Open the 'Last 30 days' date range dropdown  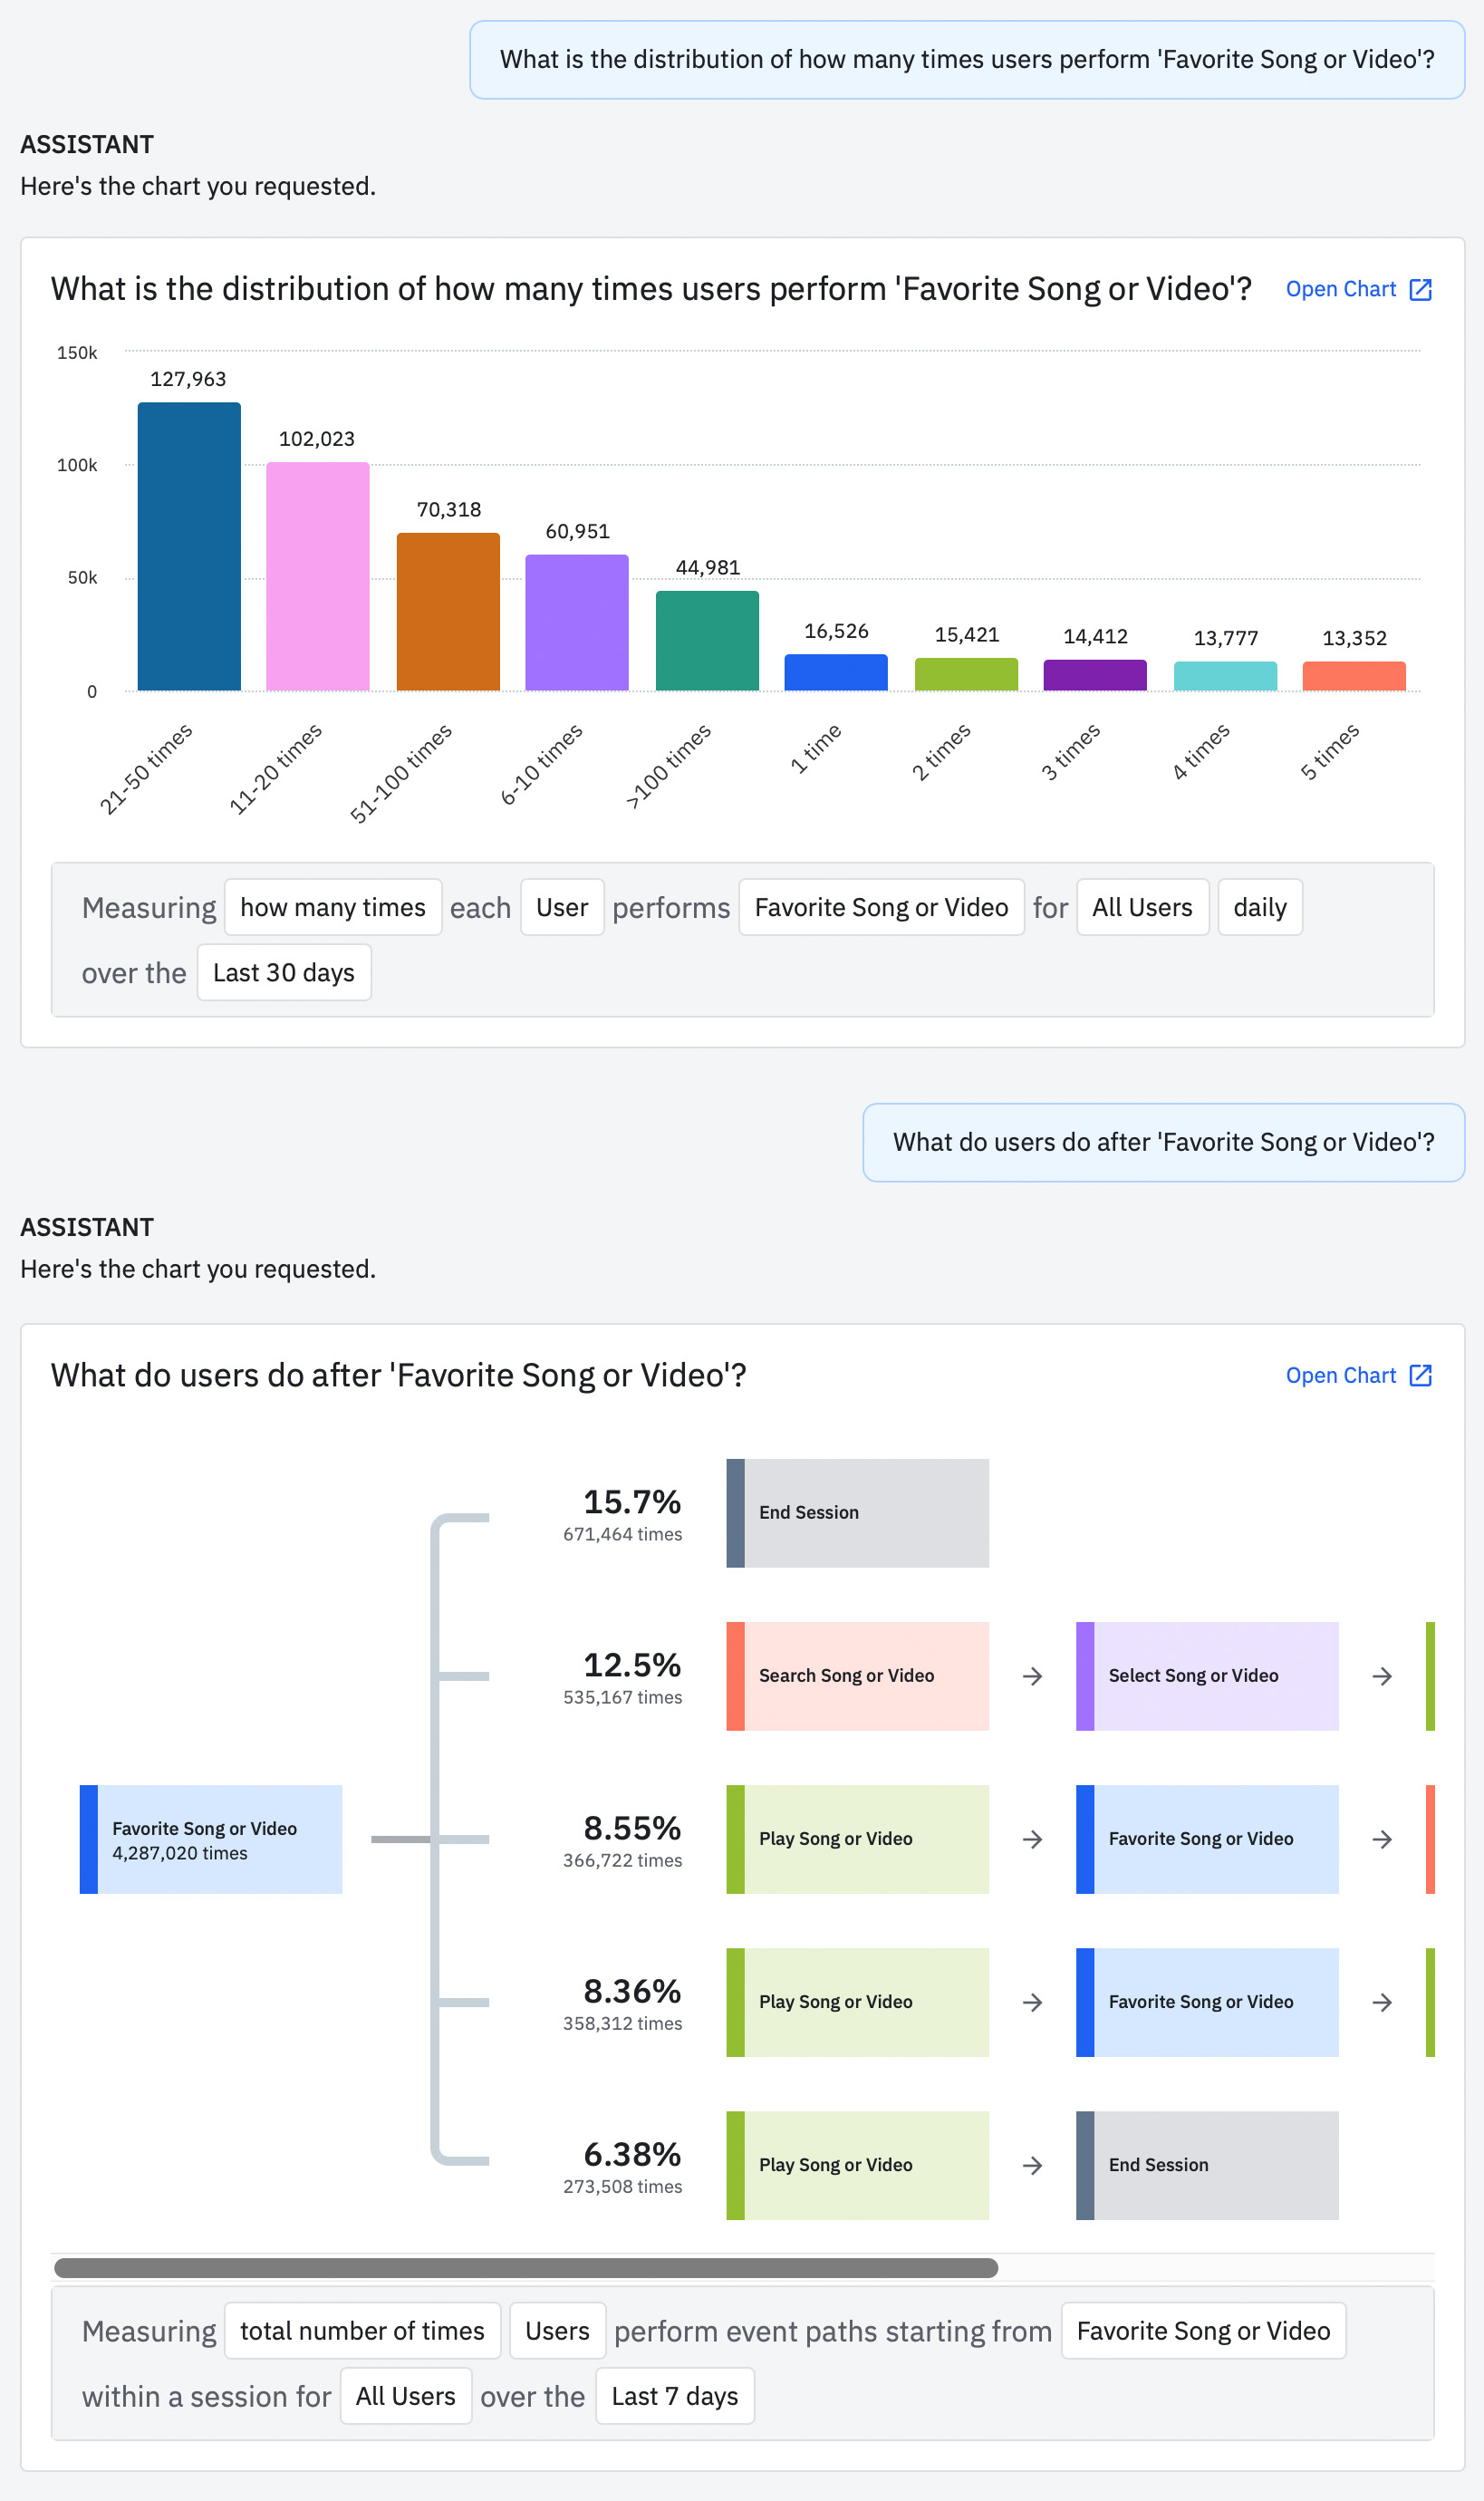[284, 973]
